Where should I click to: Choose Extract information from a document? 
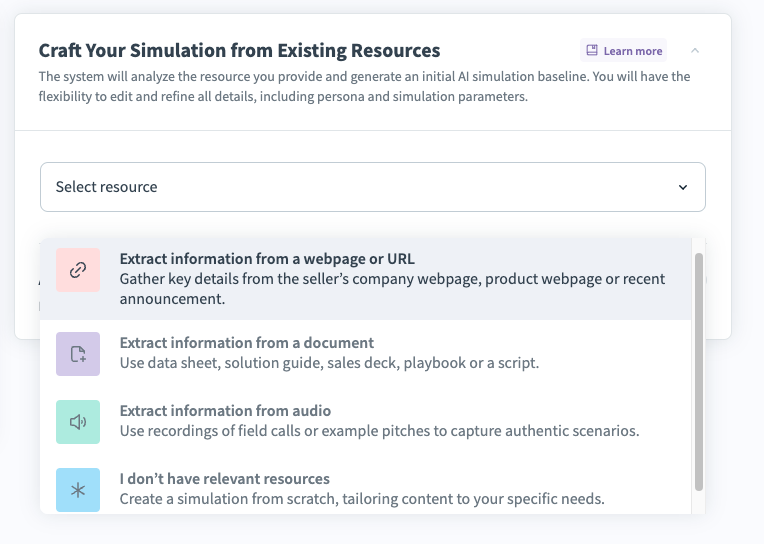[x=246, y=343]
